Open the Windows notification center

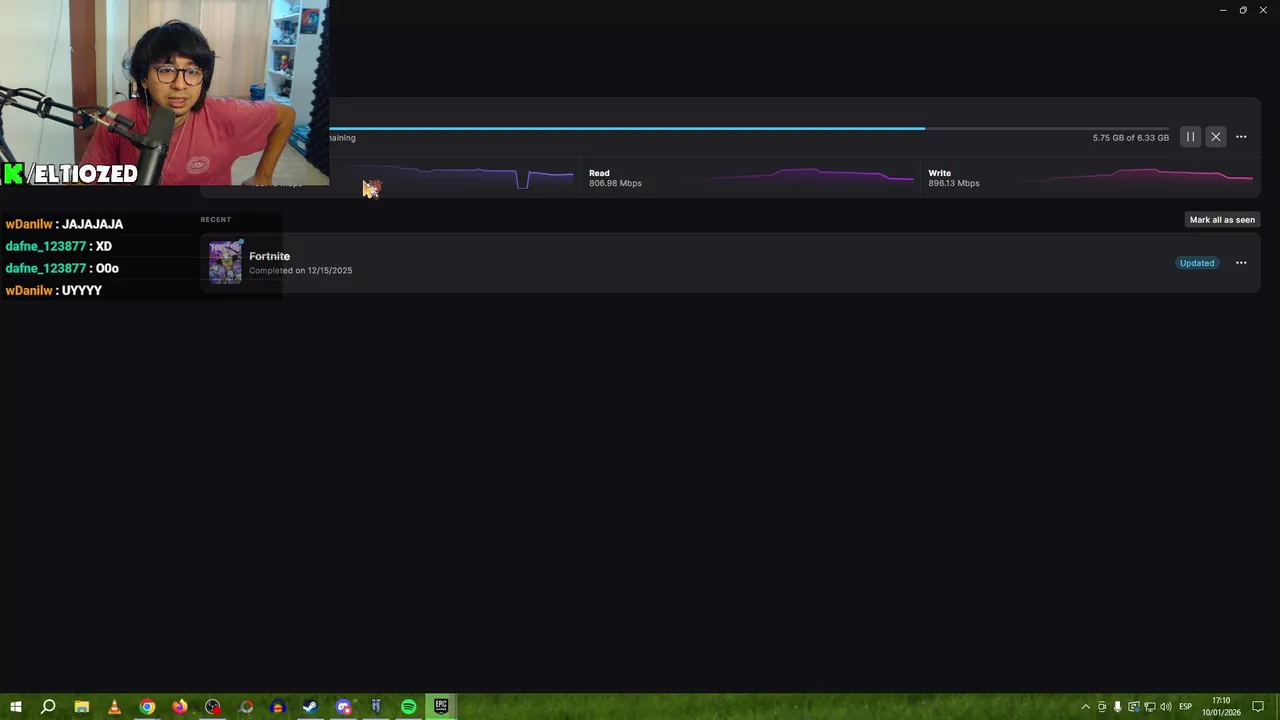tap(1258, 707)
